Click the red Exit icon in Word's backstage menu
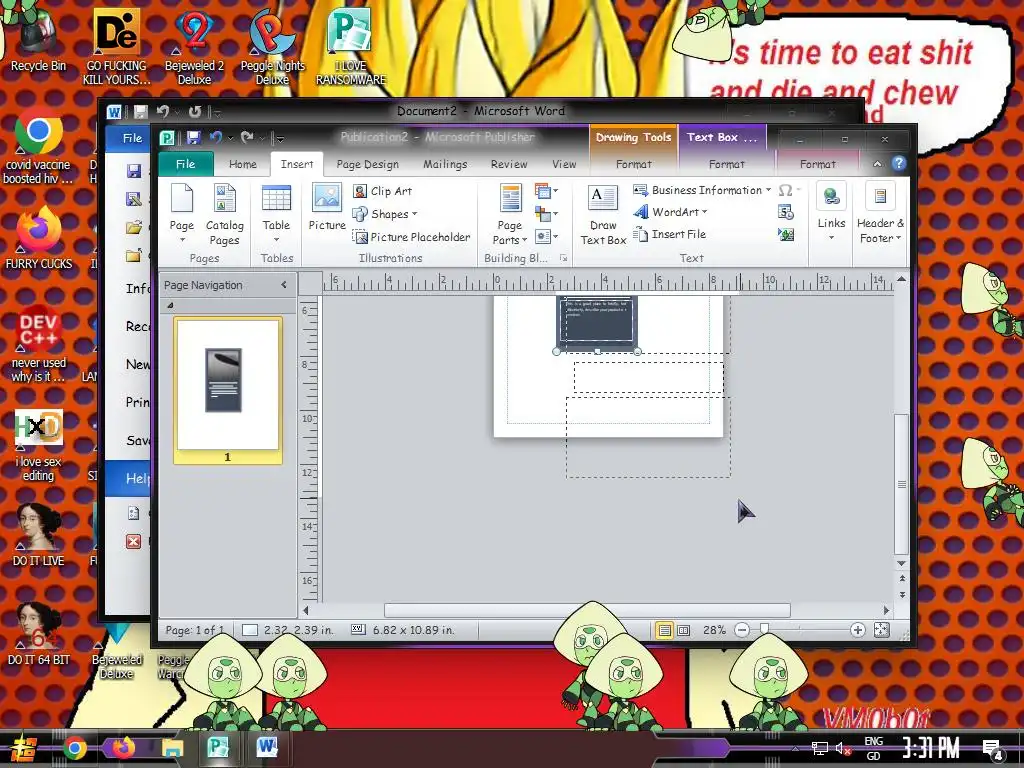 point(133,541)
